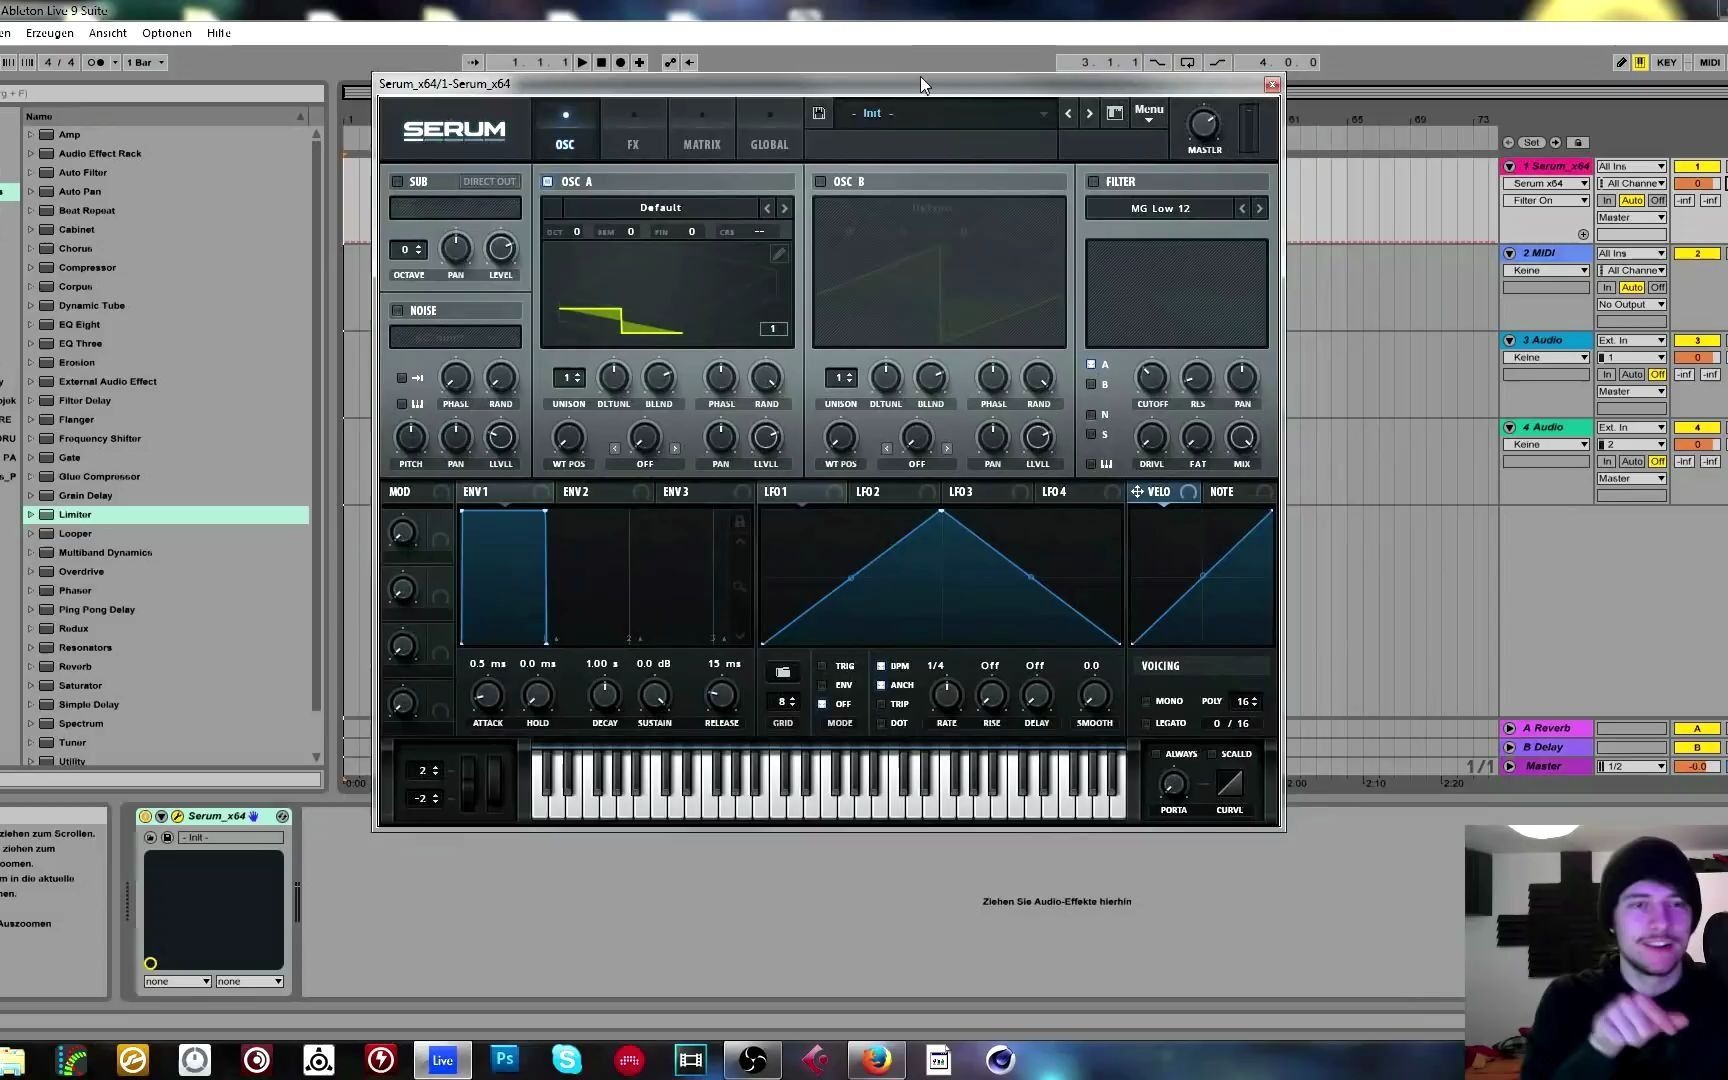Open the Hilfe menu
Screen dimensions: 1728x1080
point(219,33)
